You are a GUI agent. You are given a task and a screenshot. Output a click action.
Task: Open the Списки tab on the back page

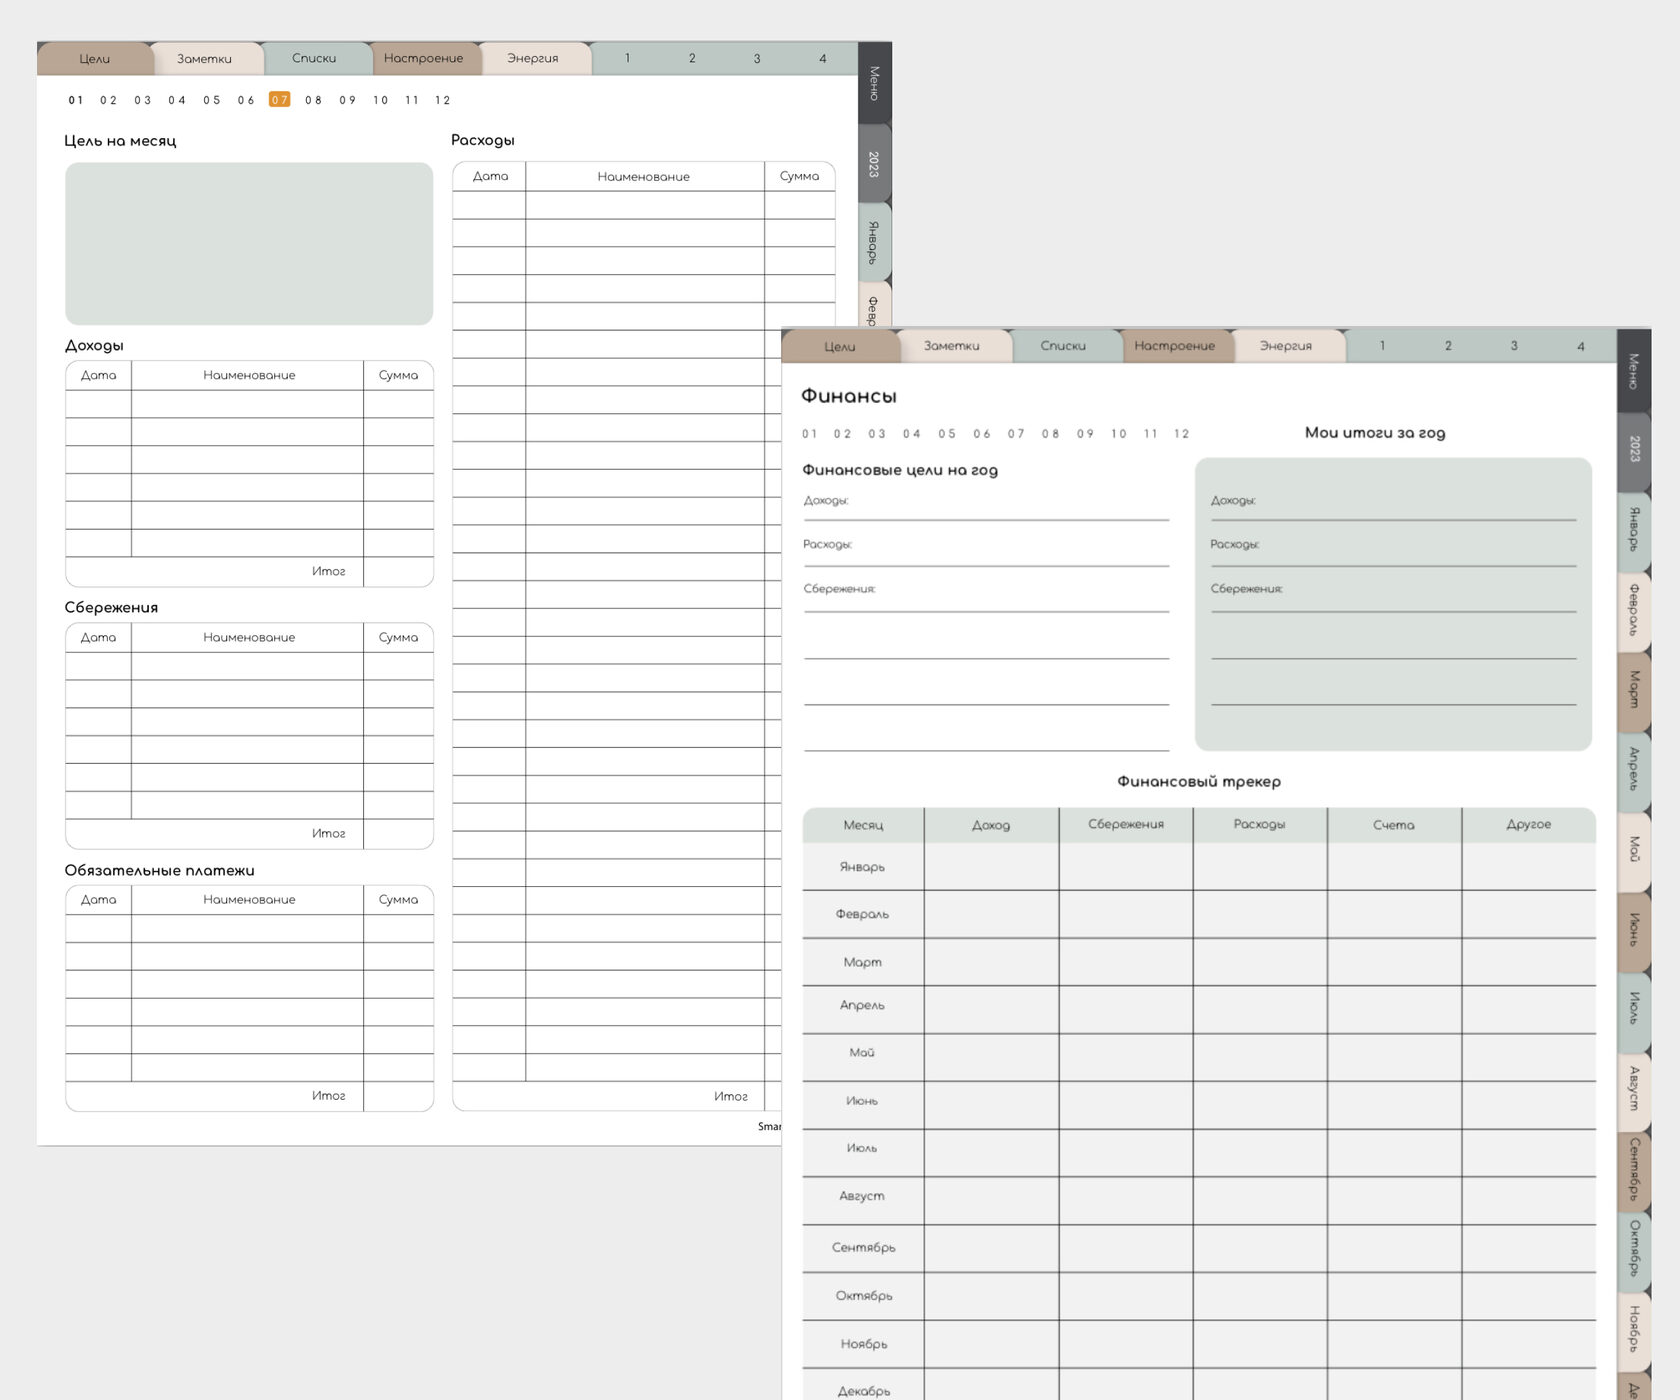pos(314,58)
